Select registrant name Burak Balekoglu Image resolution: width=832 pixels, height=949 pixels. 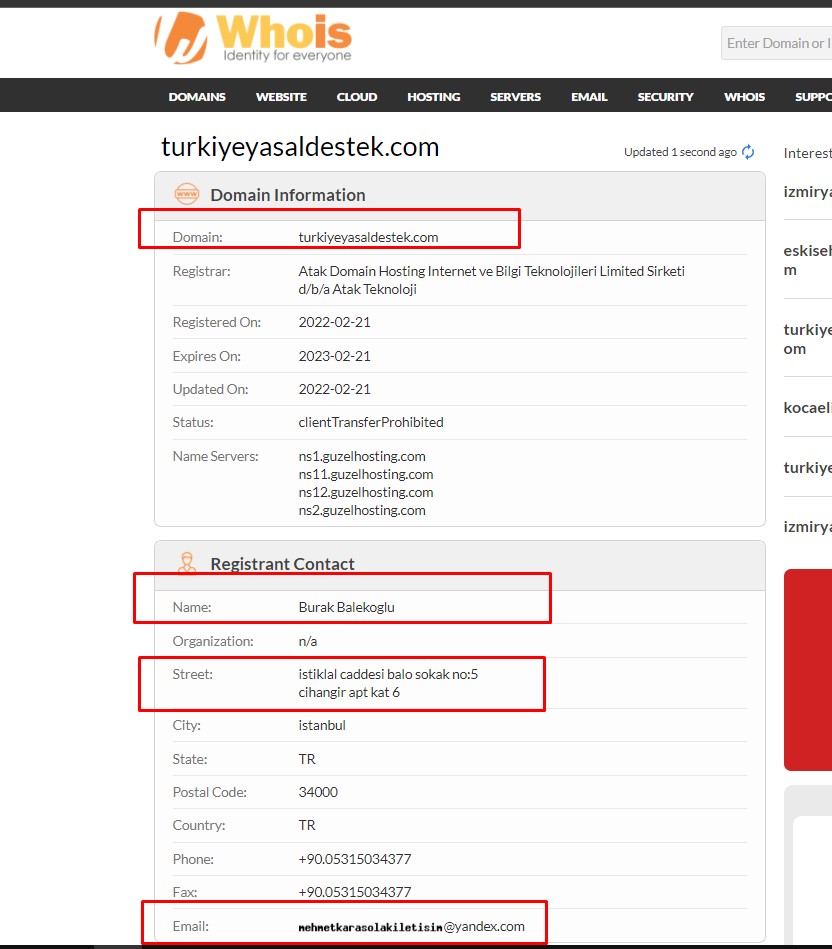pos(347,607)
